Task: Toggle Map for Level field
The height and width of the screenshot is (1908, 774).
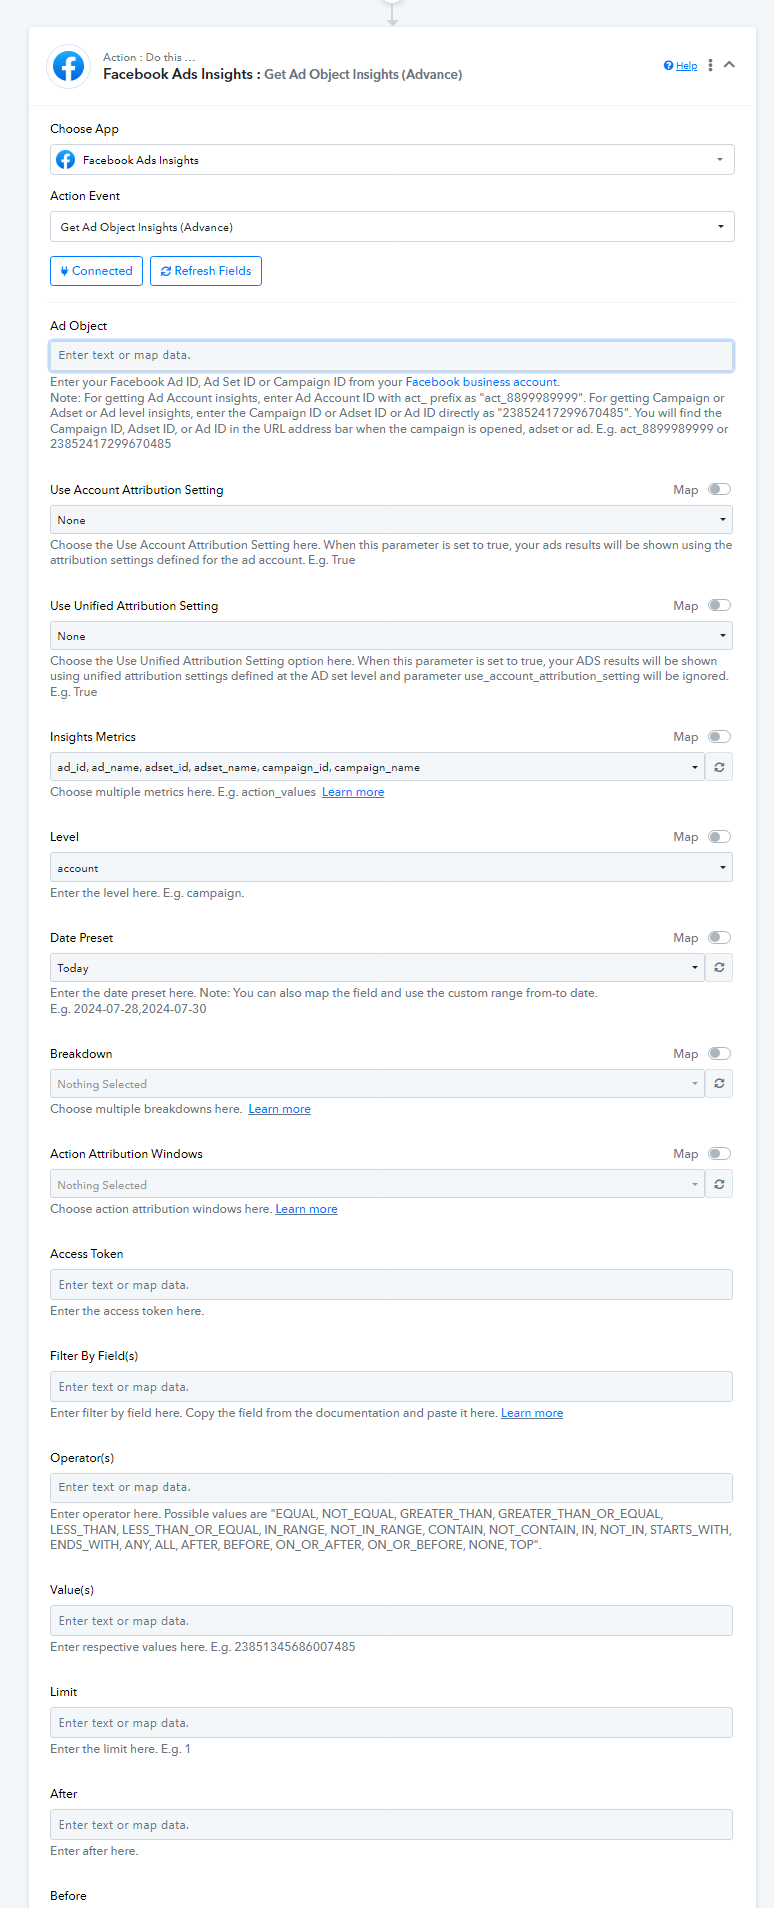Action: click(719, 836)
